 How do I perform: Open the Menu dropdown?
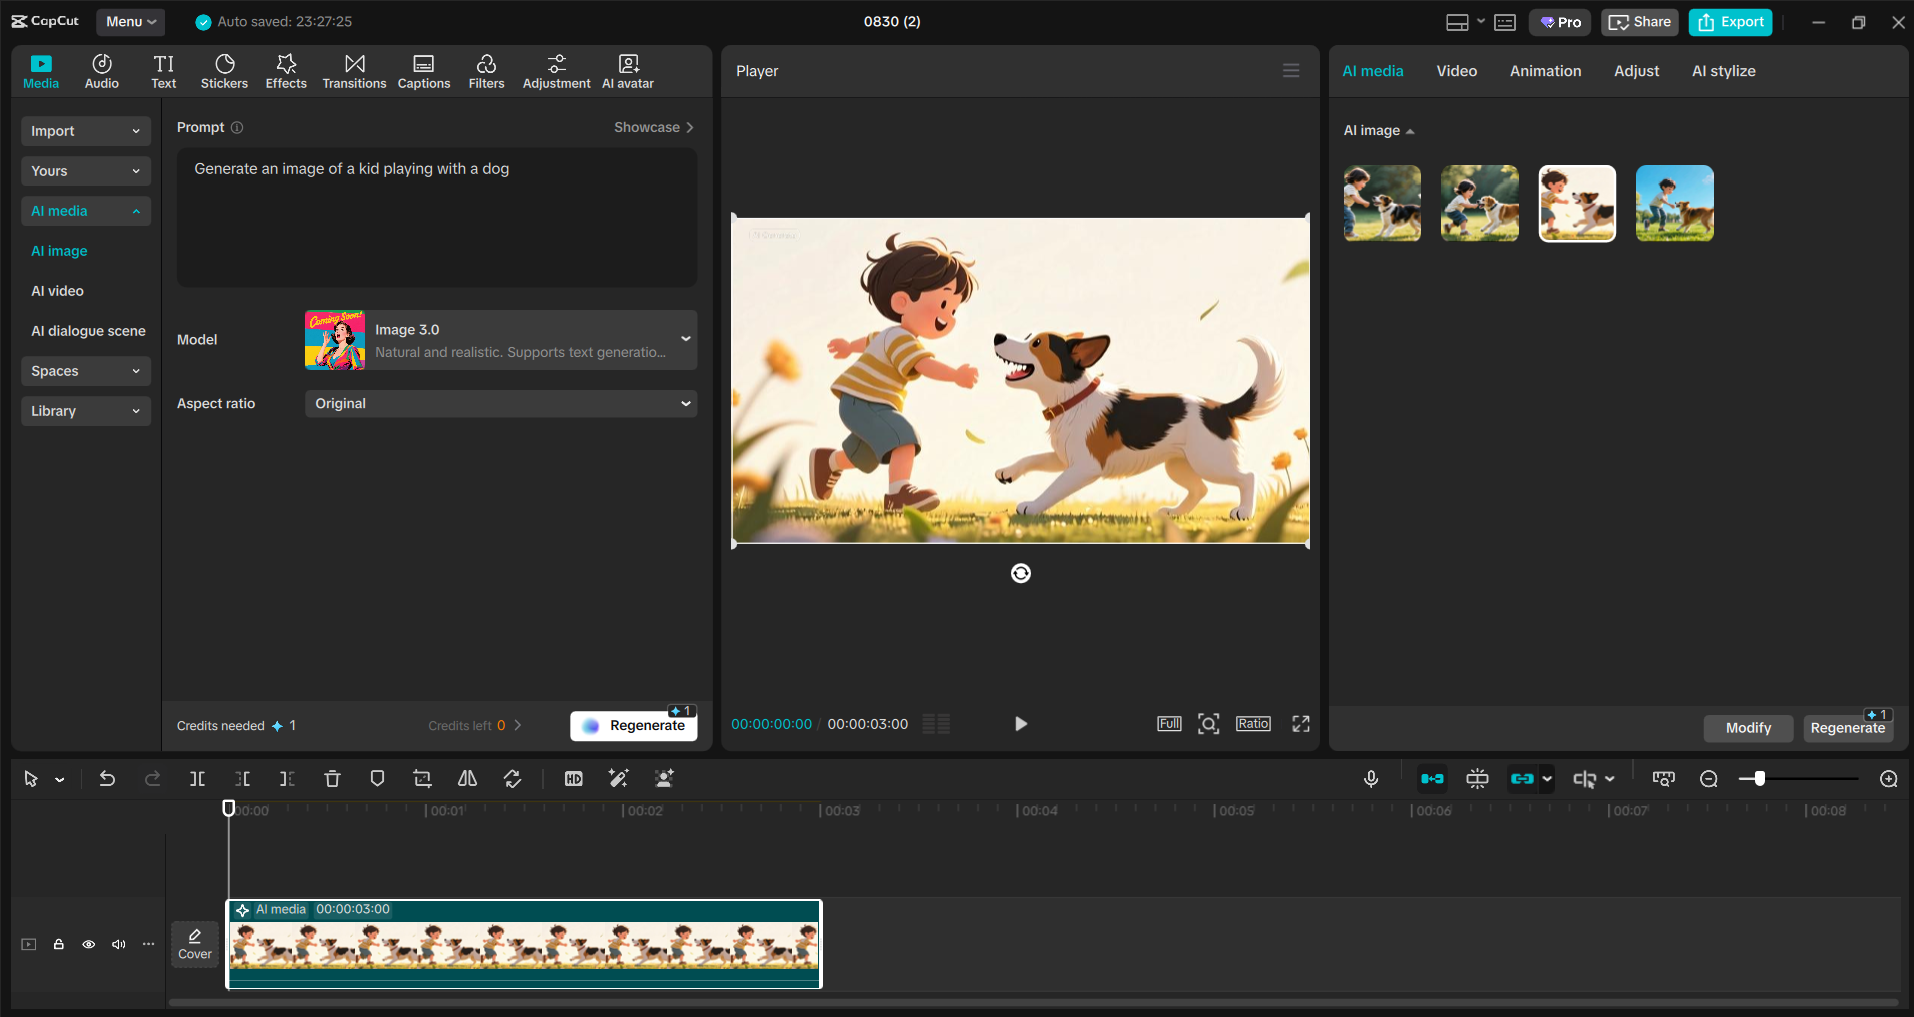point(130,21)
